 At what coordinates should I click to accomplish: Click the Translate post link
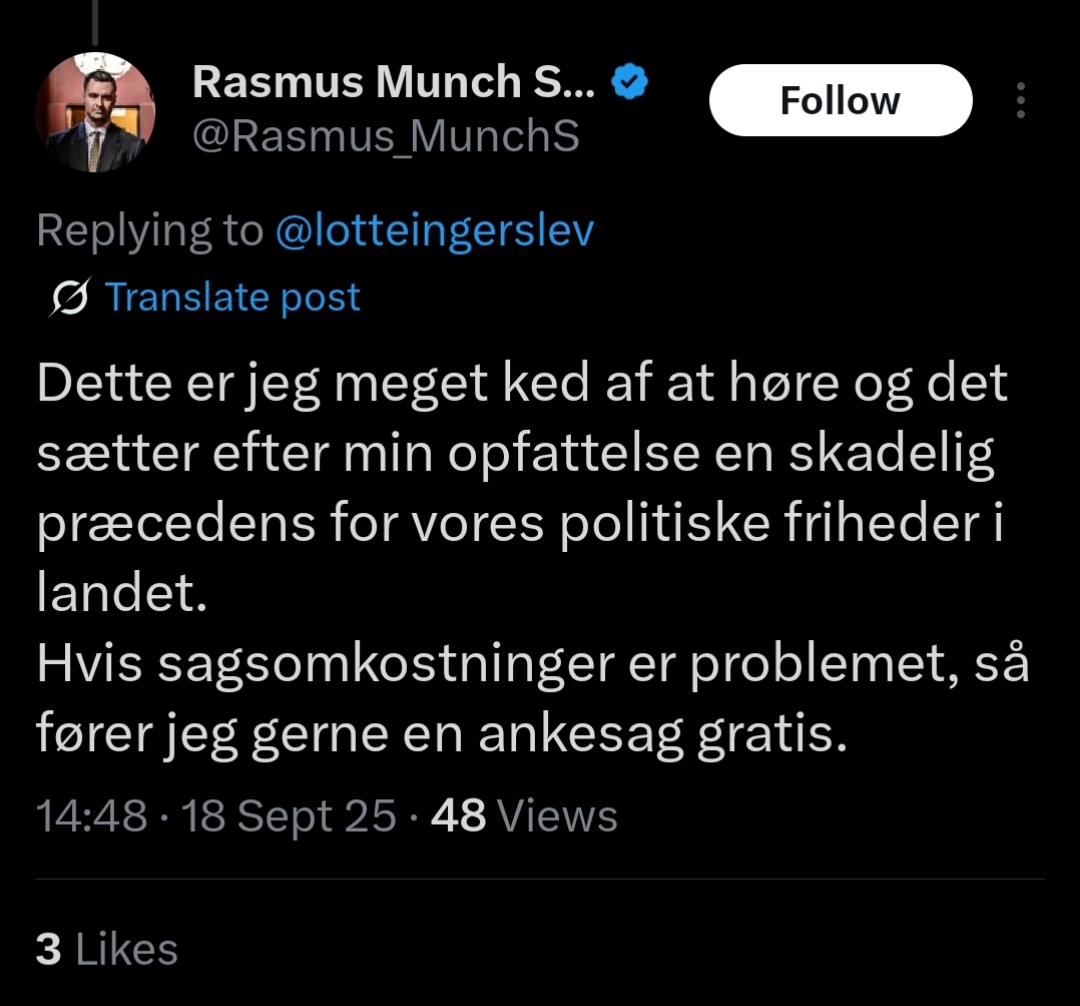click(232, 298)
